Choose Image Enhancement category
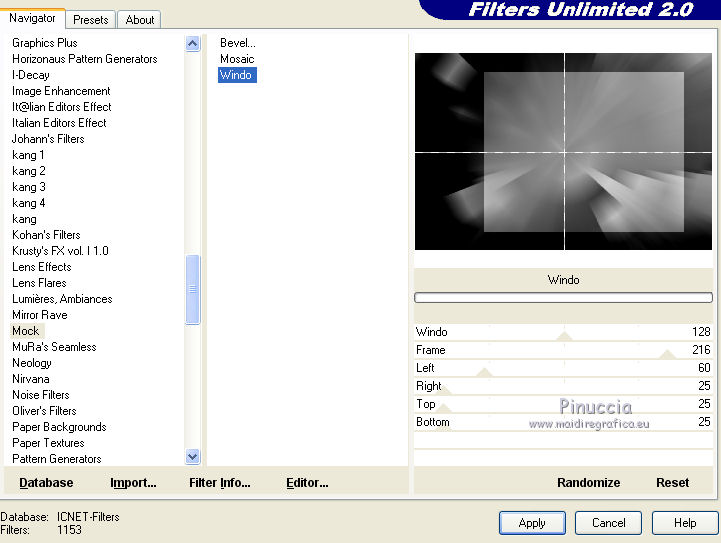The image size is (721, 543). point(61,91)
